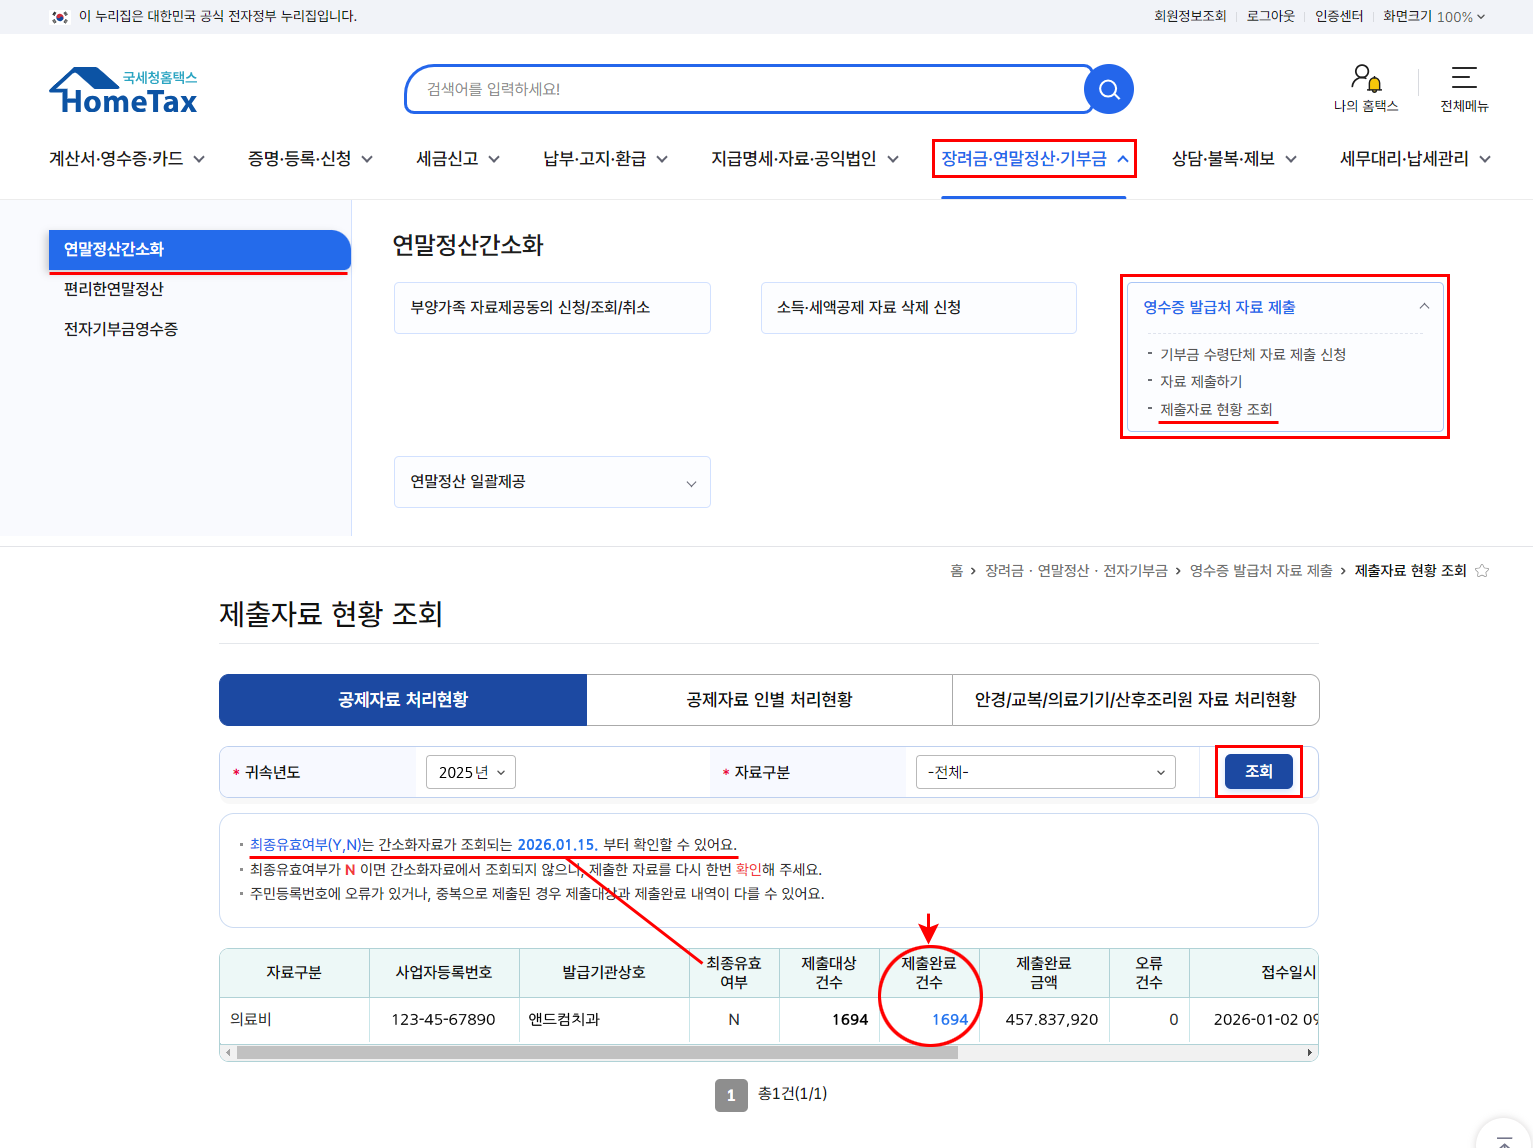1533x1148 pixels.
Task: Click the horizontal scrollbar left arrow
Action: tap(228, 1052)
